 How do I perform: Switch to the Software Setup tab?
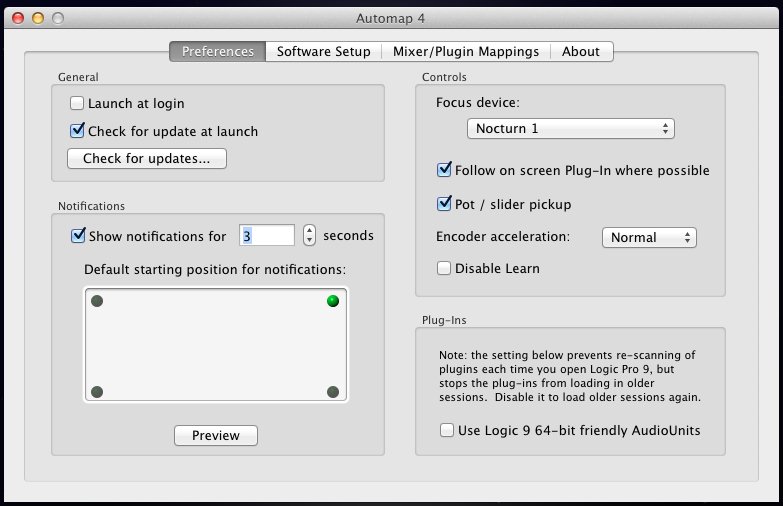tap(323, 51)
